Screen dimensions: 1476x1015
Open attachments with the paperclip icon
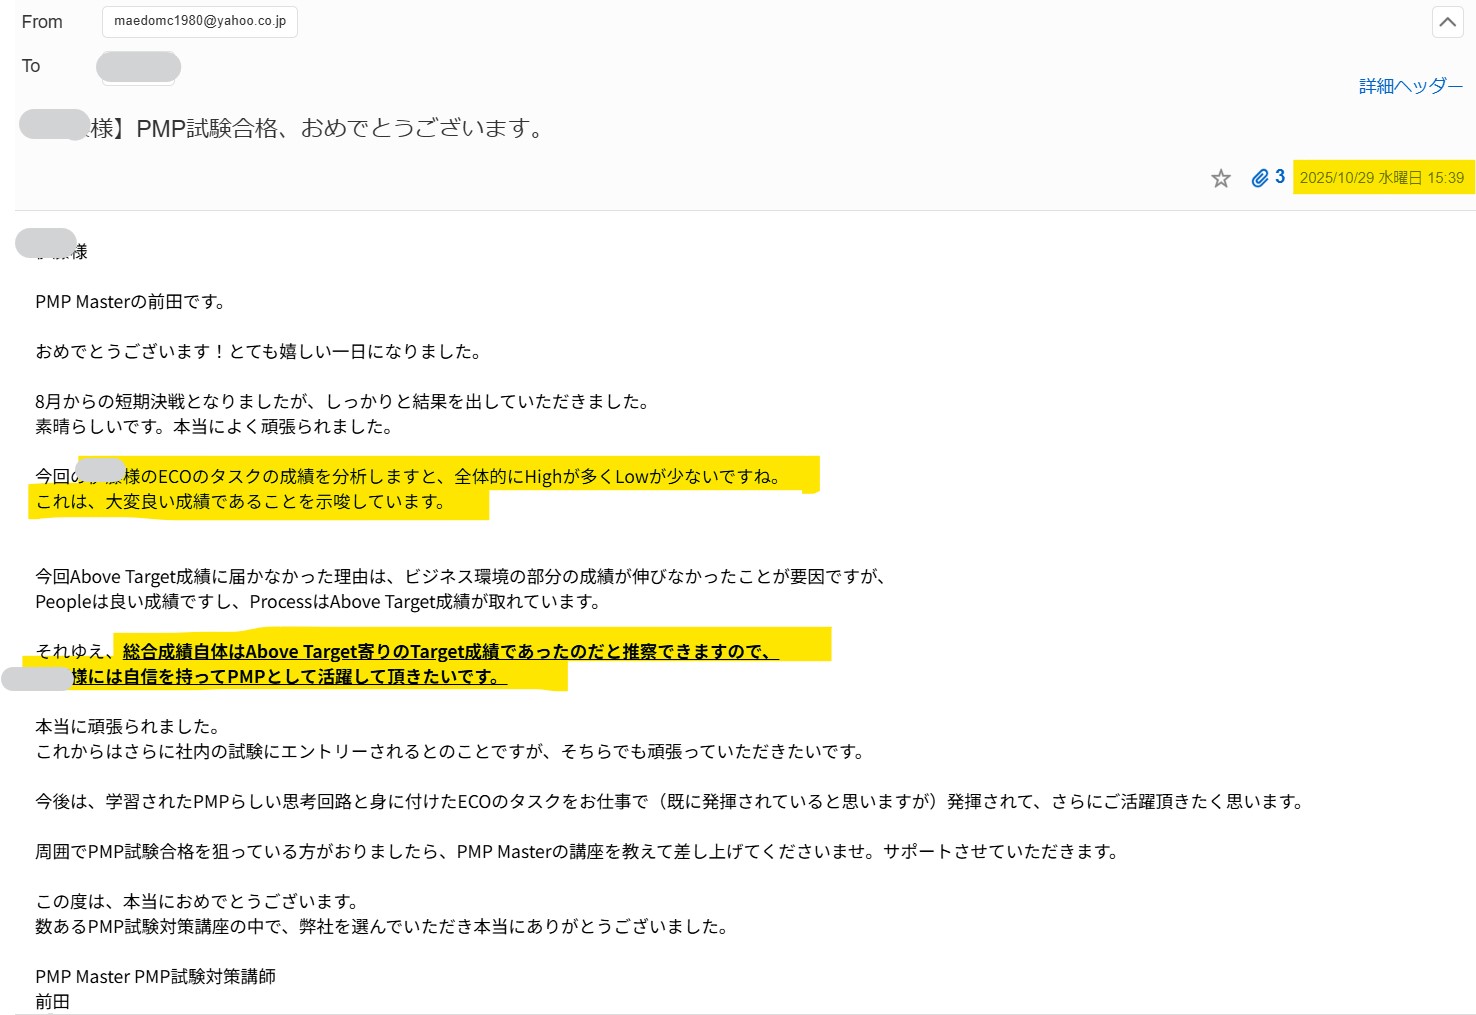pos(1259,177)
